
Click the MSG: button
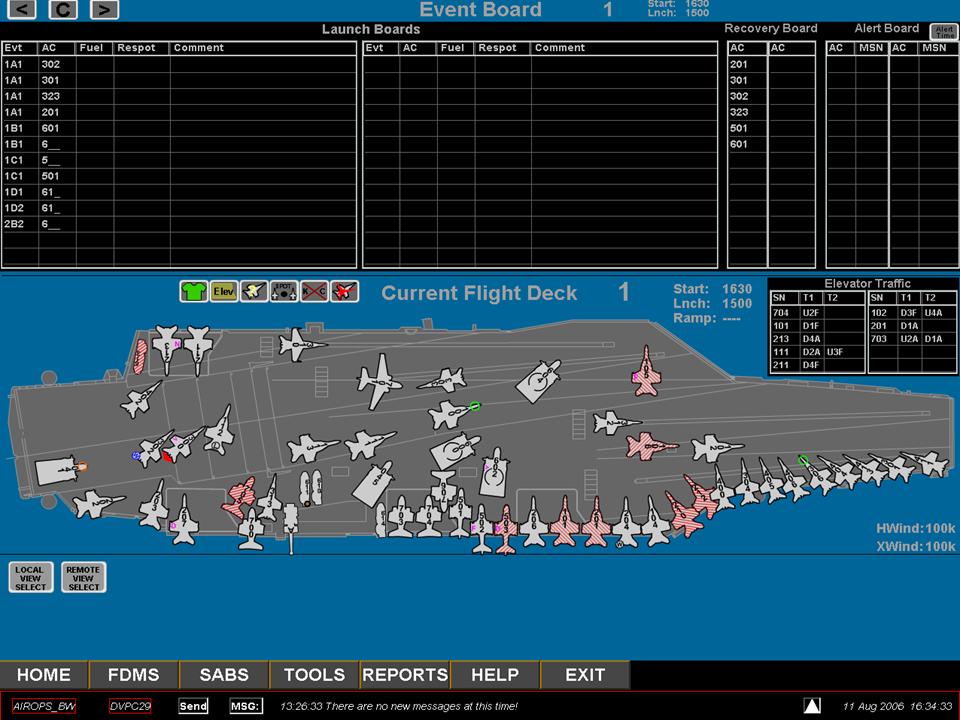click(x=245, y=706)
